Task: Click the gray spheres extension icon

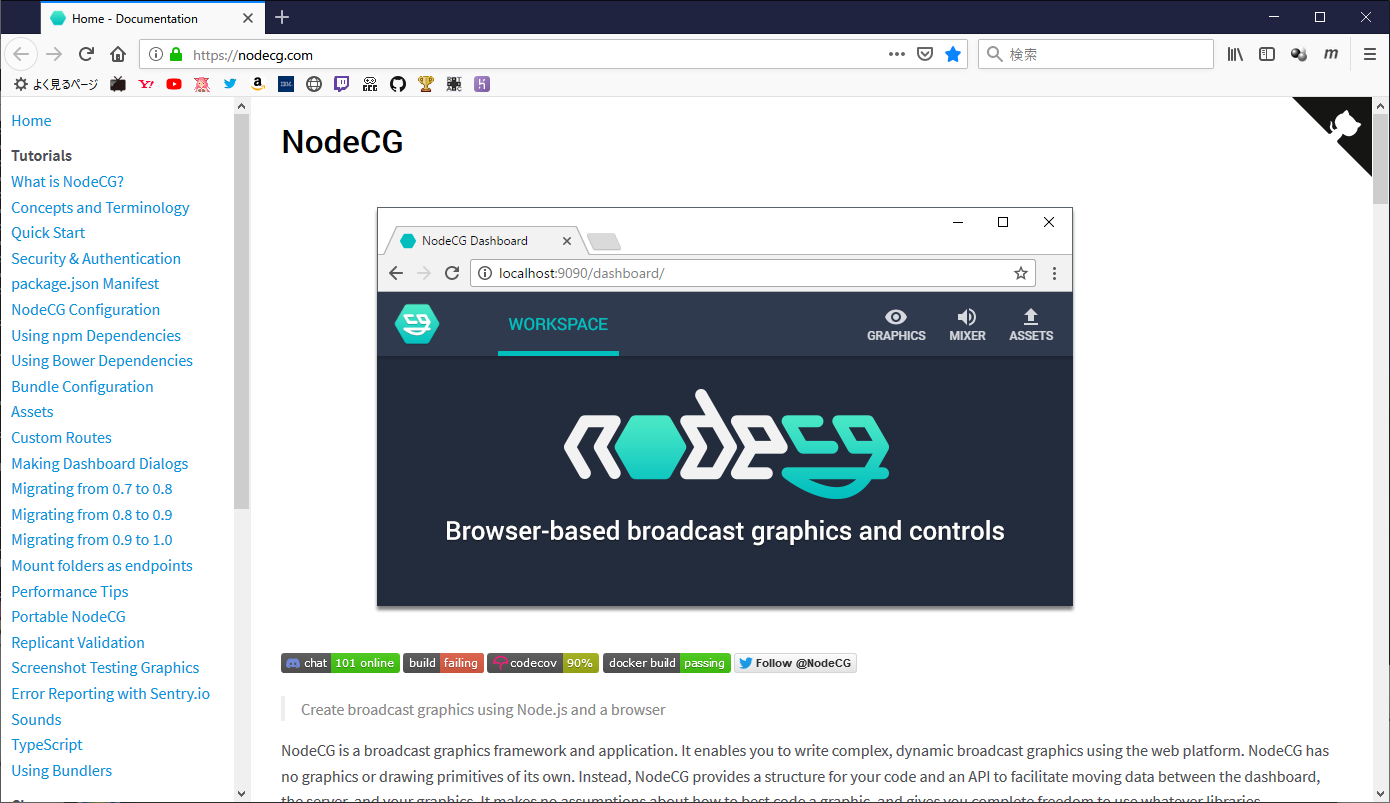Action: click(1299, 54)
